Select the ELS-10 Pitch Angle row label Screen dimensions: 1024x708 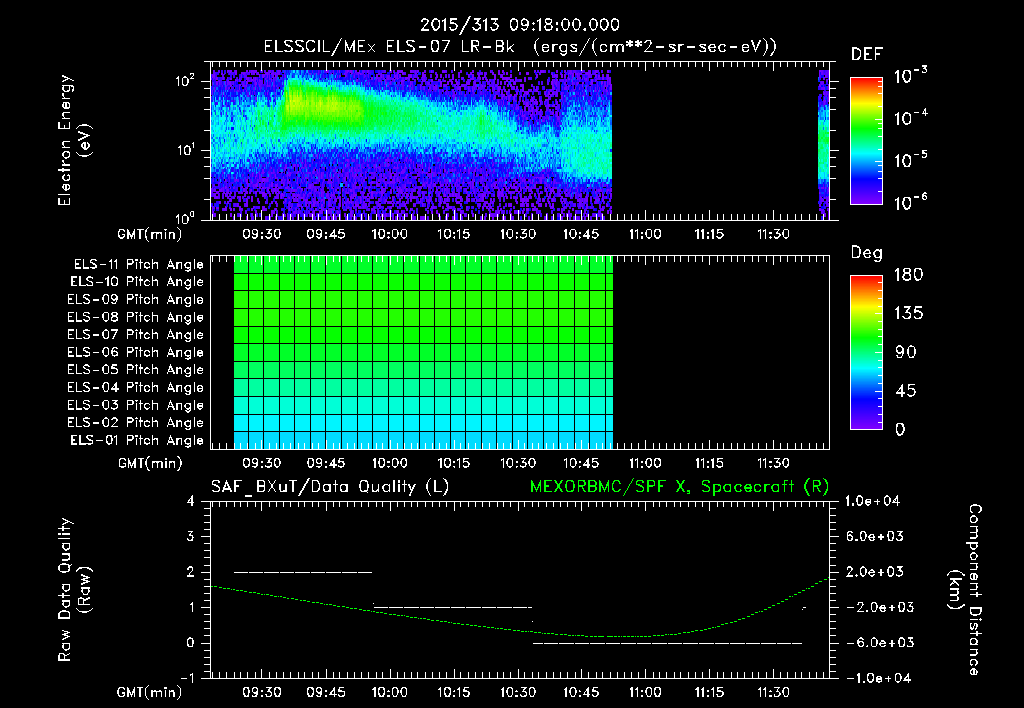point(137,282)
